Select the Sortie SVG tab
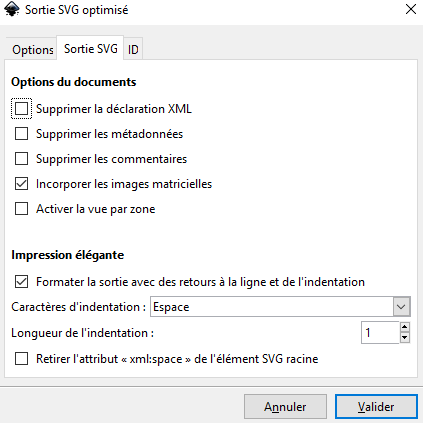The height and width of the screenshot is (423, 423). [x=90, y=49]
